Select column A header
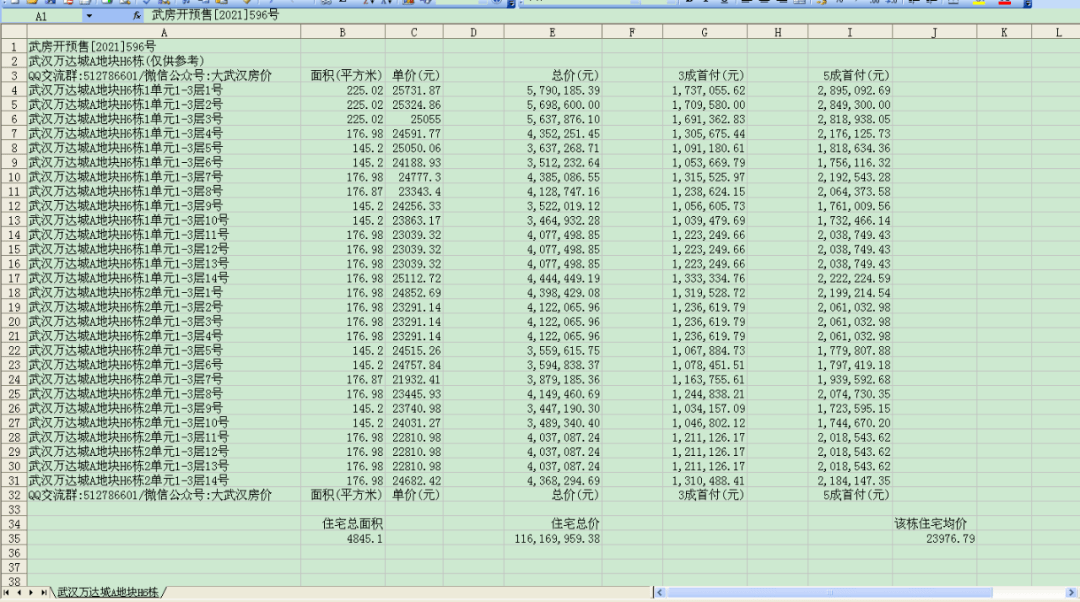The width and height of the screenshot is (1080, 602). (x=164, y=32)
